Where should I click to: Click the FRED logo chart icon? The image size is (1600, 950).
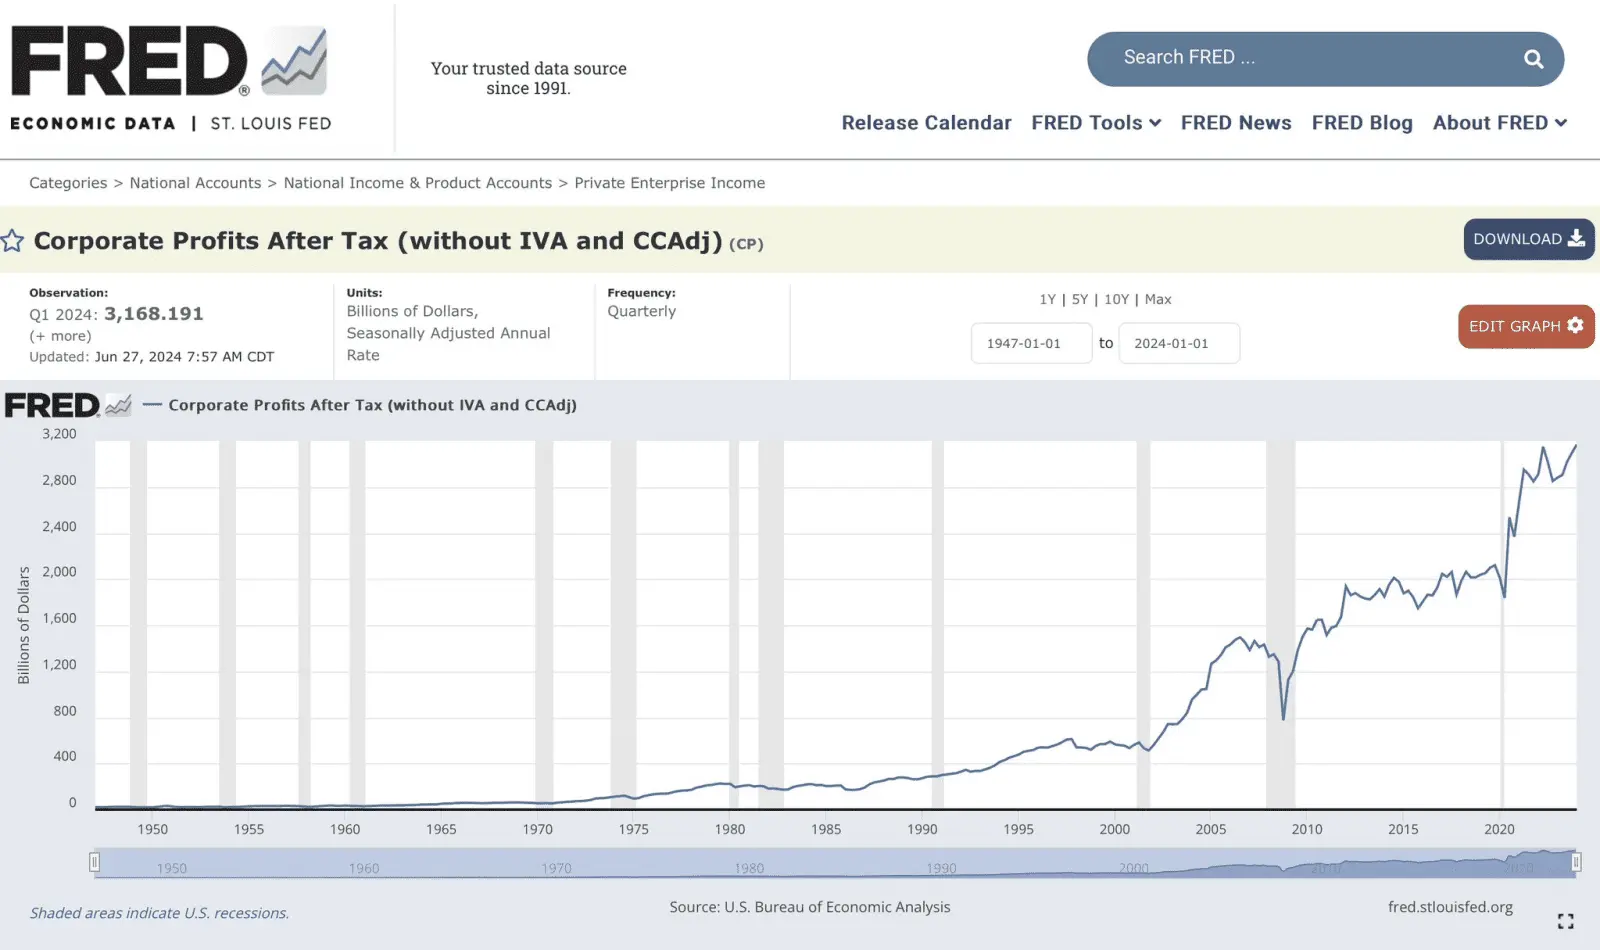pyautogui.click(x=294, y=61)
